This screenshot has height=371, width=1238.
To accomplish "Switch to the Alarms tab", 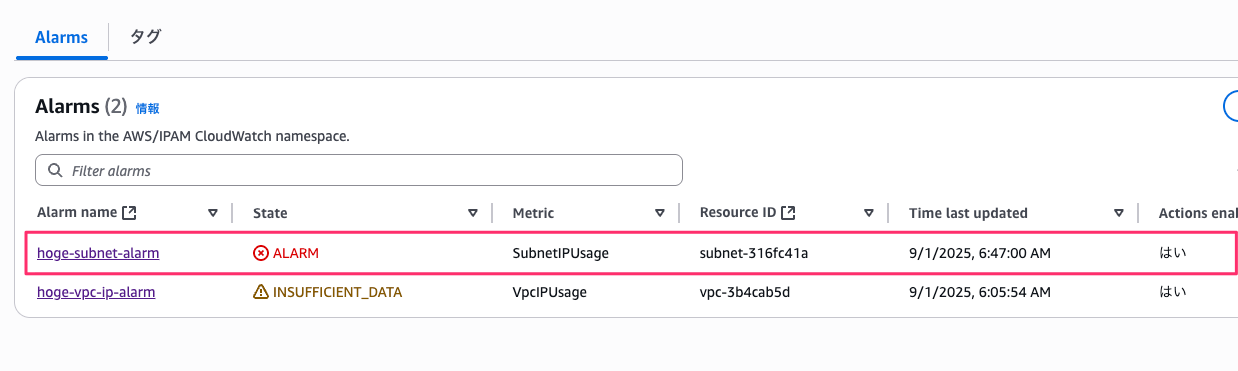I will point(61,38).
